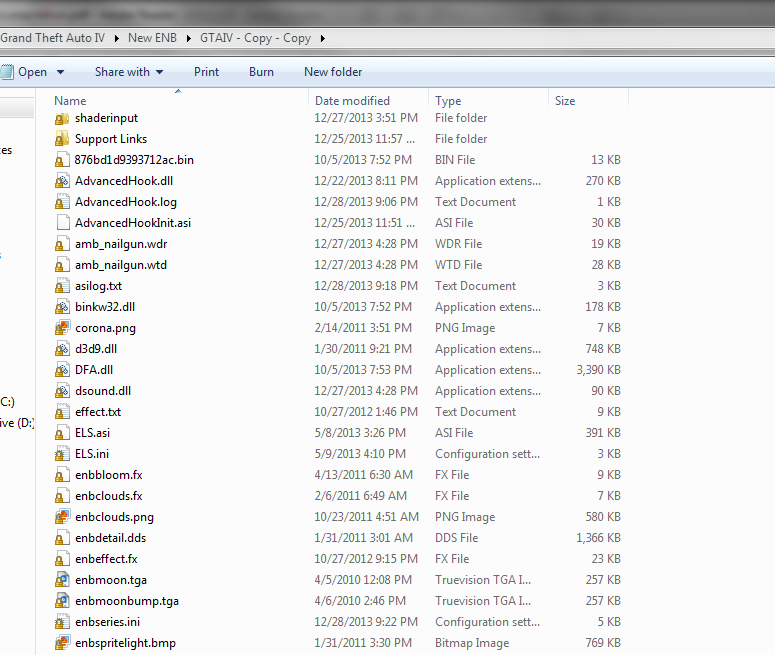The image size is (775, 655).
Task: Expand breadcrumb arrow after Grand Theft Auto IV
Action: [117, 39]
